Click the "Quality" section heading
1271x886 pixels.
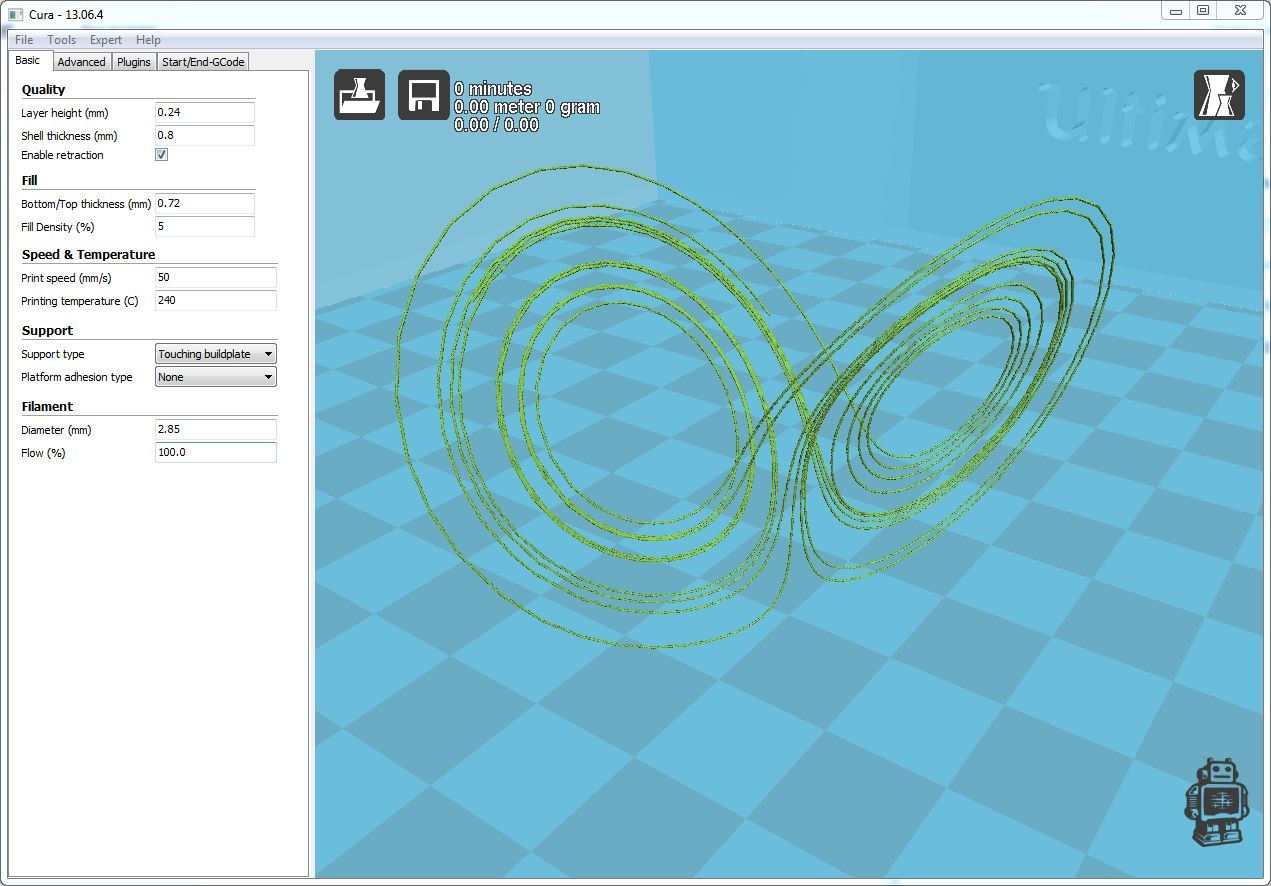point(43,89)
